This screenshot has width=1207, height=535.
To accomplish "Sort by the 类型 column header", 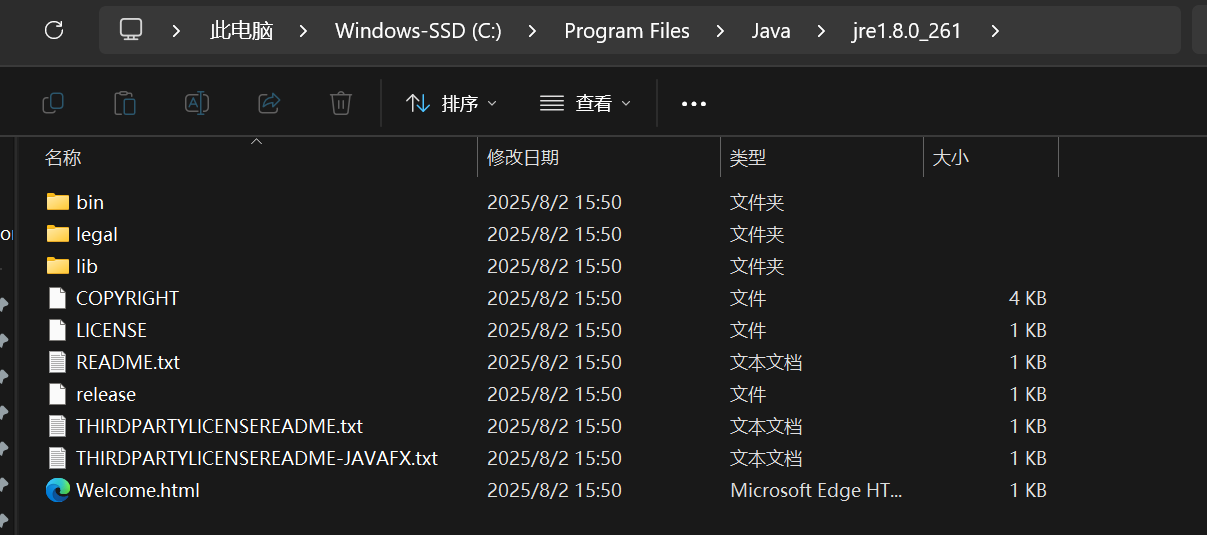I will point(748,158).
